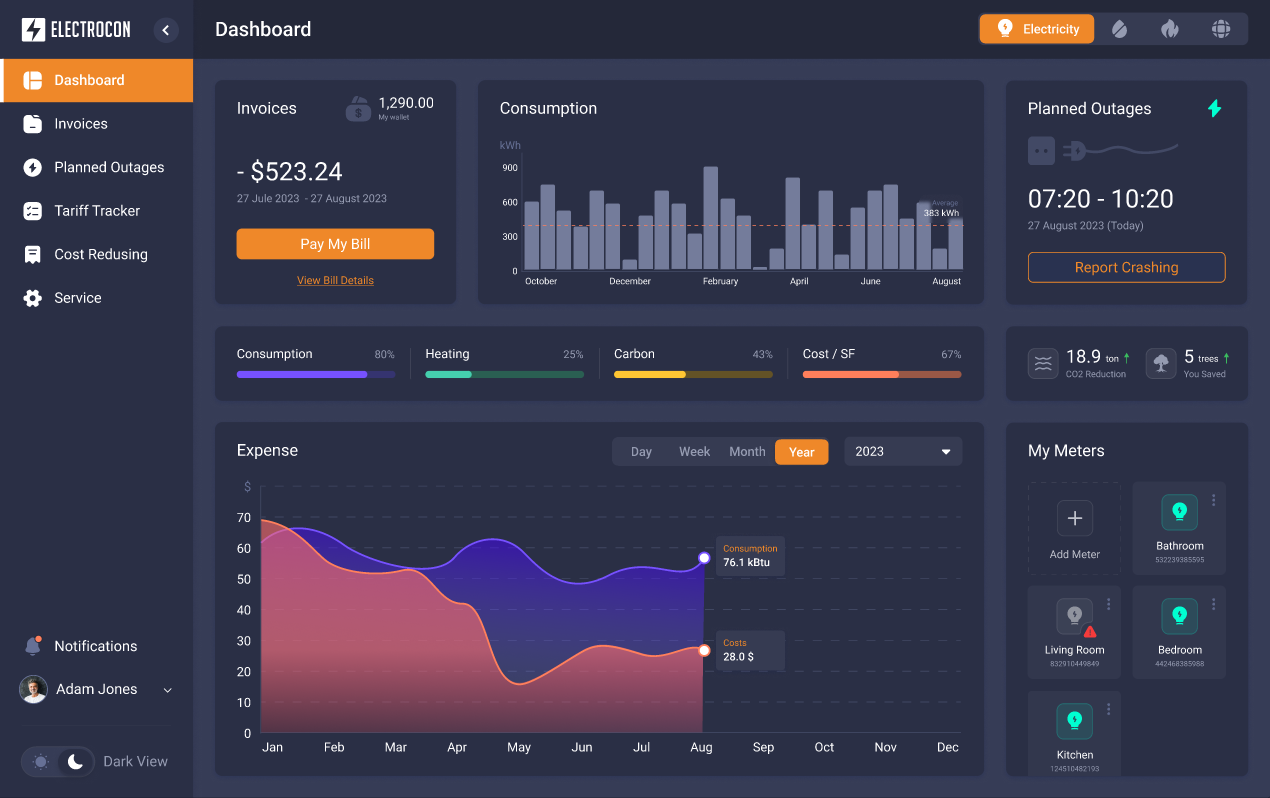Viewport: 1270px width, 798px height.
Task: Toggle the Dark View switch
Action: tap(59, 762)
